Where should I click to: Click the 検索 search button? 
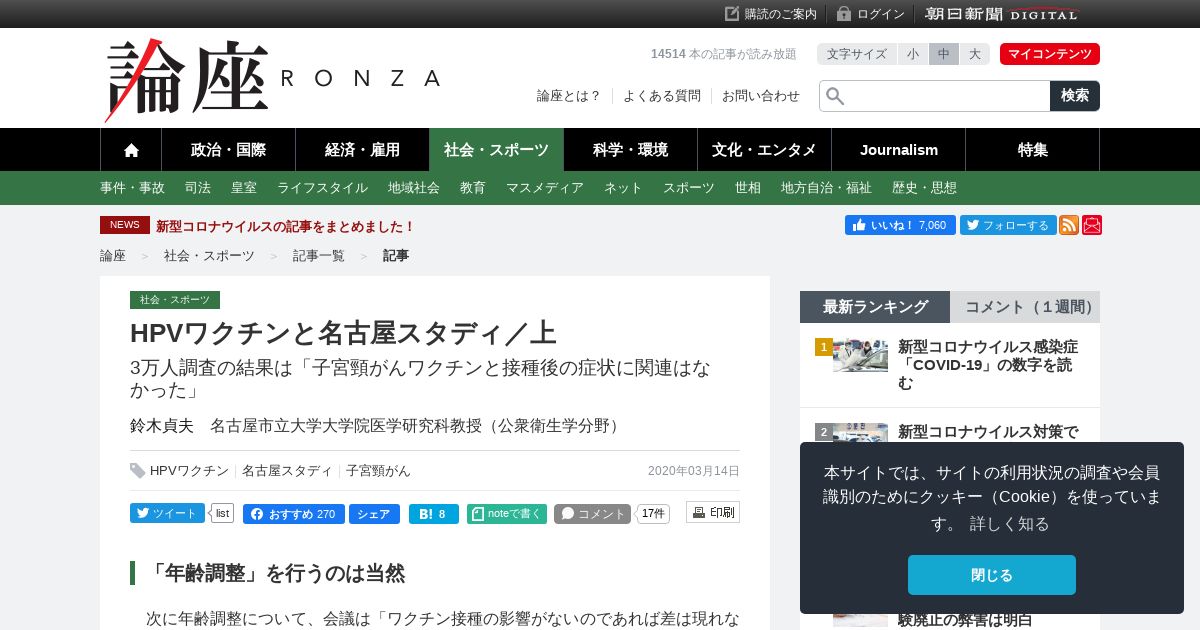[1075, 96]
